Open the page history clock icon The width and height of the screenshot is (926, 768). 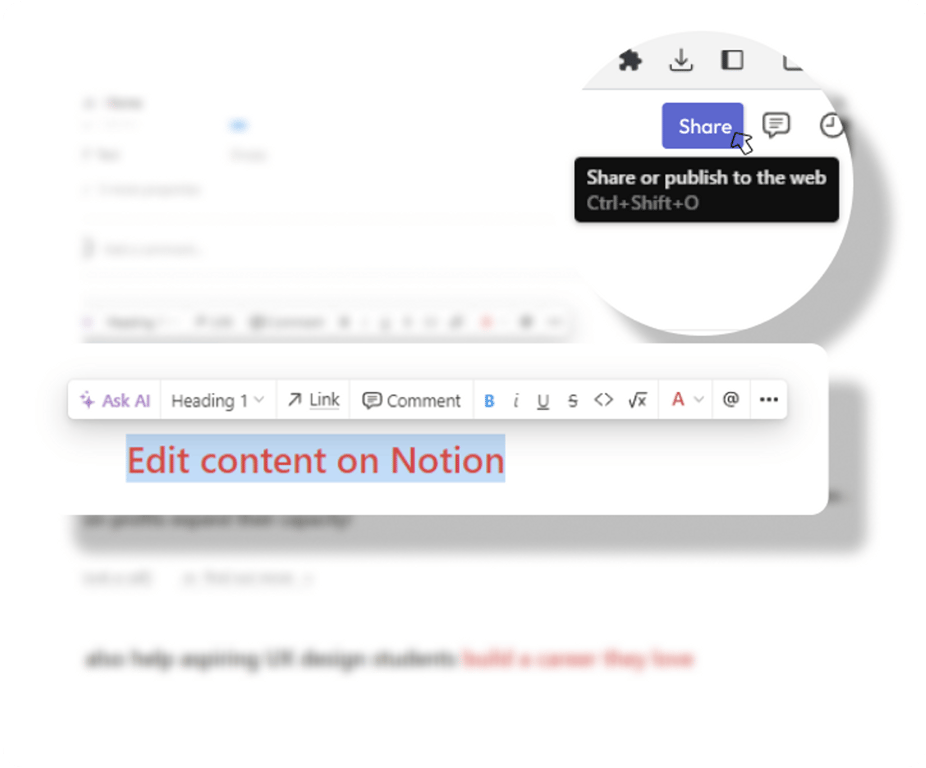point(832,125)
